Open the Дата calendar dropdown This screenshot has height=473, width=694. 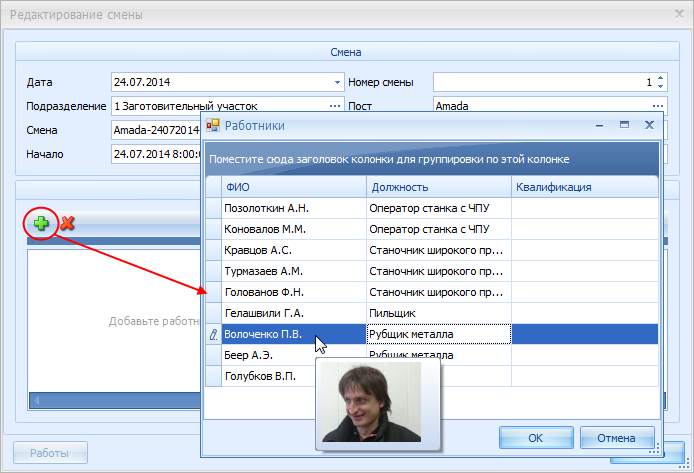click(x=337, y=82)
